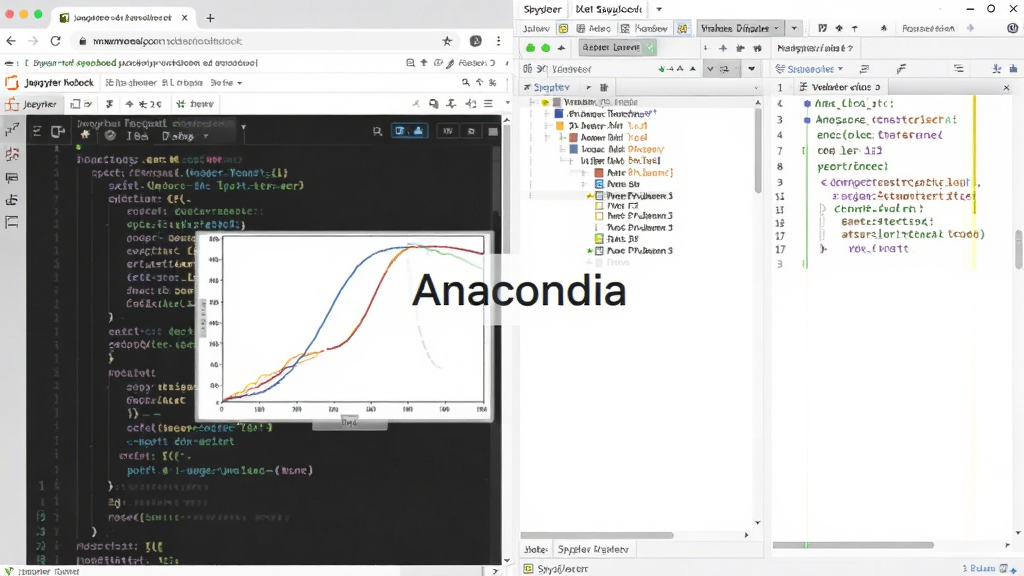Image resolution: width=1024 pixels, height=576 pixels.
Task: Click the first green circle in the Spyder toolbar
Action: tap(530, 48)
